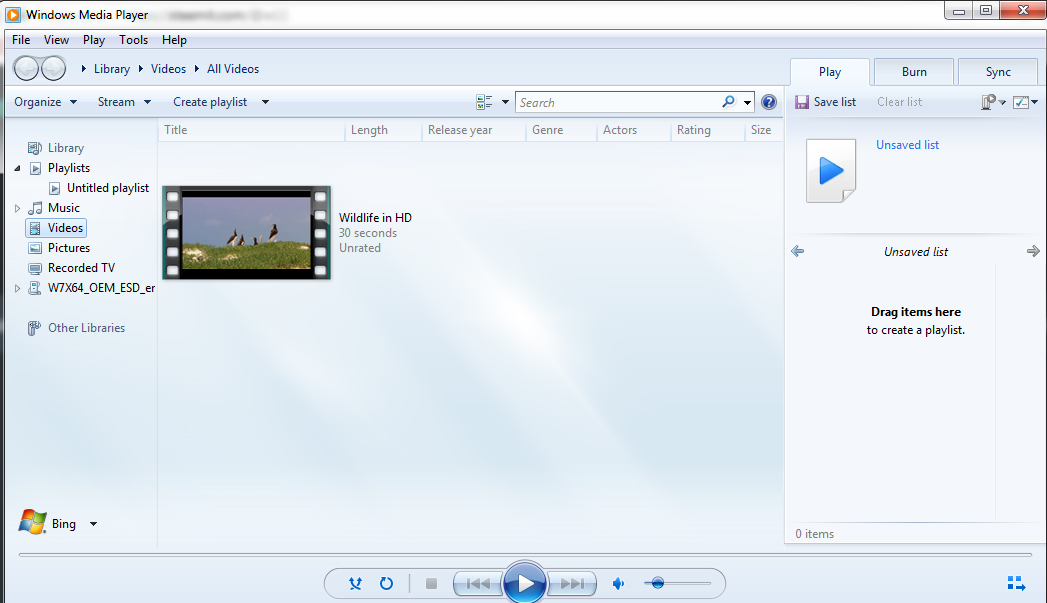
Task: Click the Forward navigation arrow button
Action: pos(53,68)
